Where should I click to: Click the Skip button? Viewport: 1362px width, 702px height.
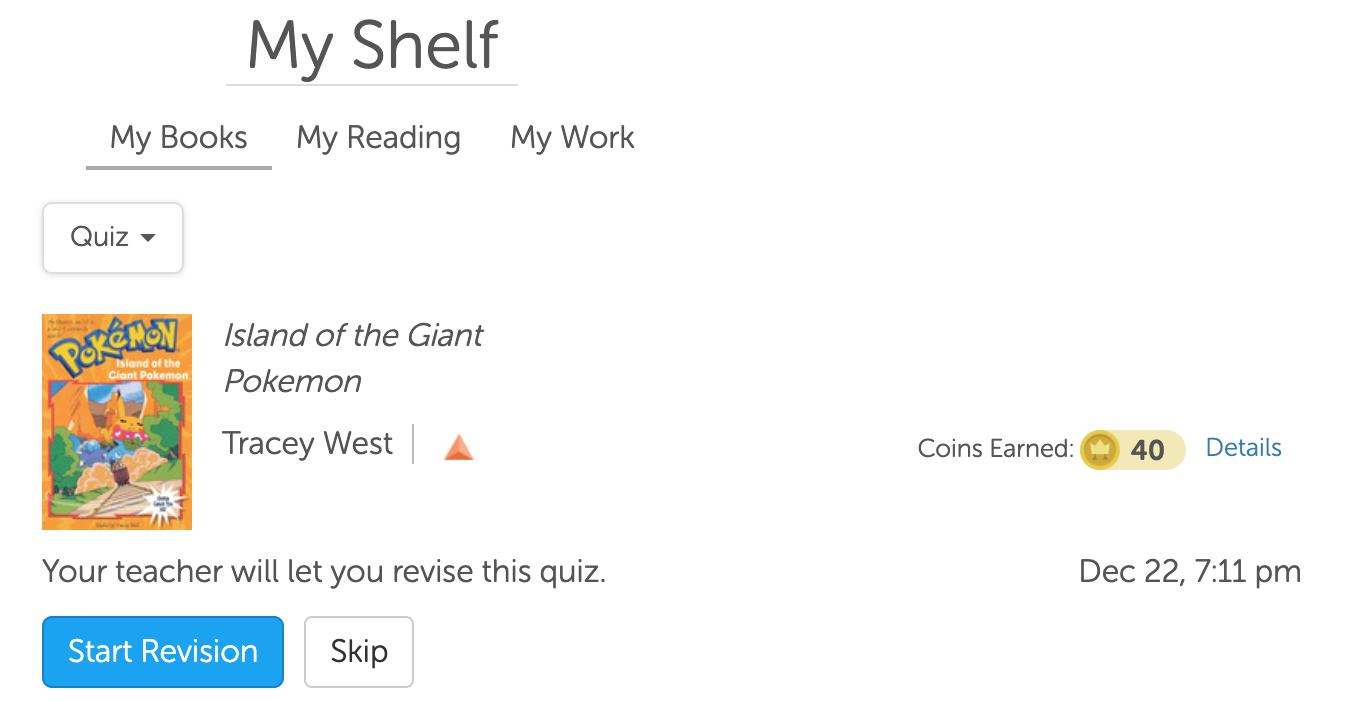point(359,652)
